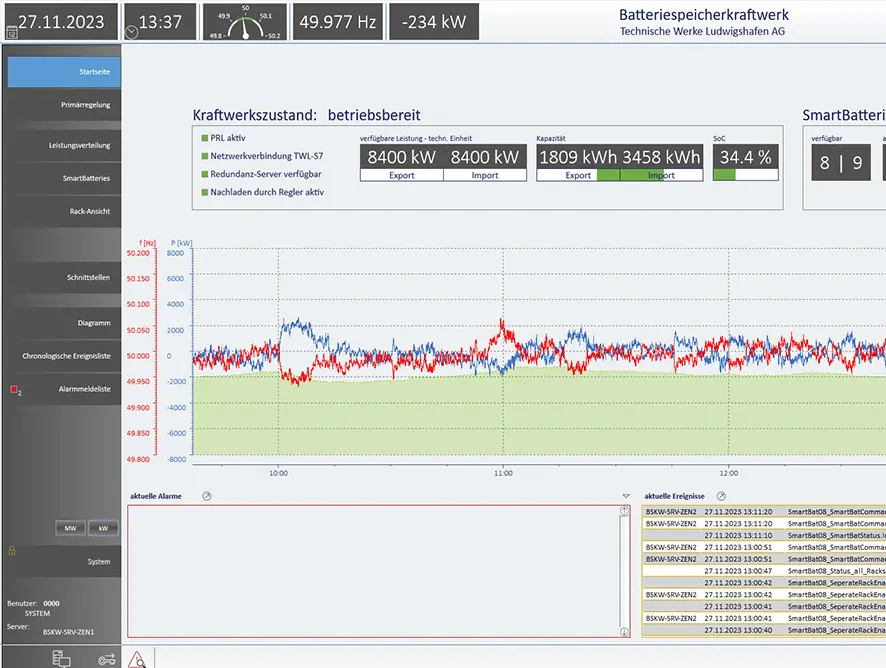Viewport: 886px width, 668px height.
Task: Click the padlock icon above System
Action: point(12,550)
